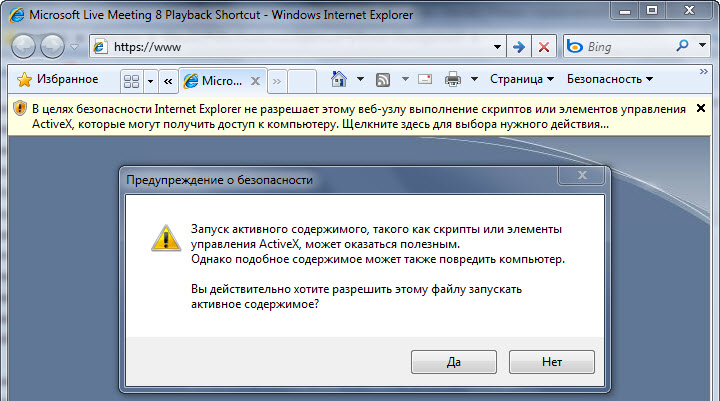
Task: Click the Go arrow beside address bar
Action: (520, 46)
